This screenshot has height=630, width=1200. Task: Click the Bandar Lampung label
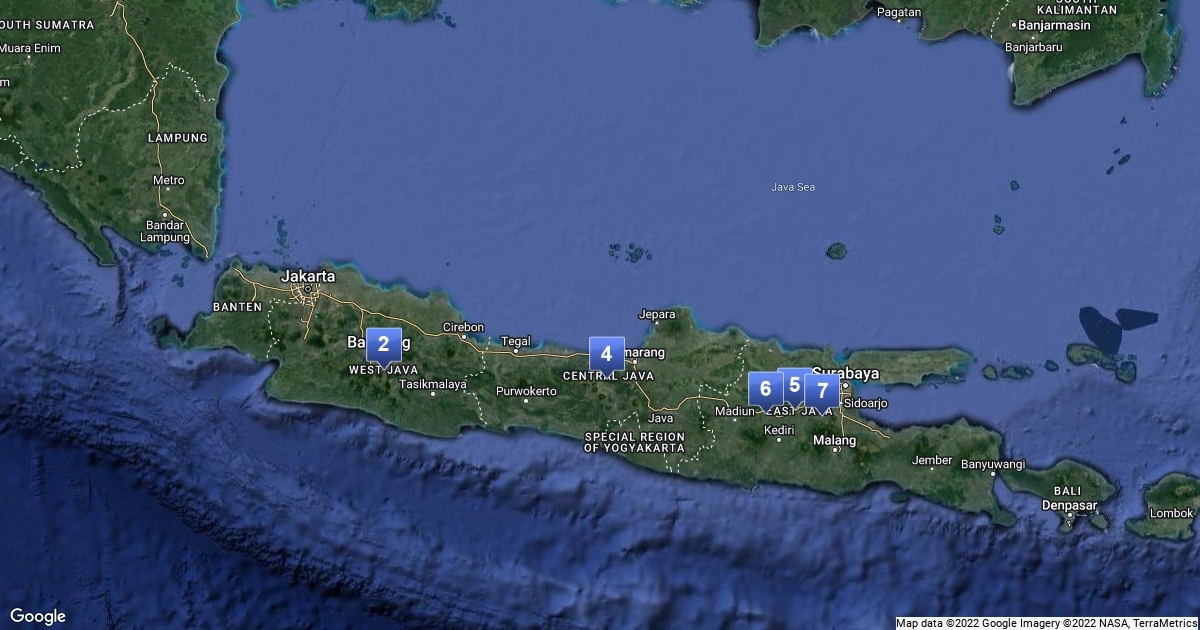tap(165, 231)
